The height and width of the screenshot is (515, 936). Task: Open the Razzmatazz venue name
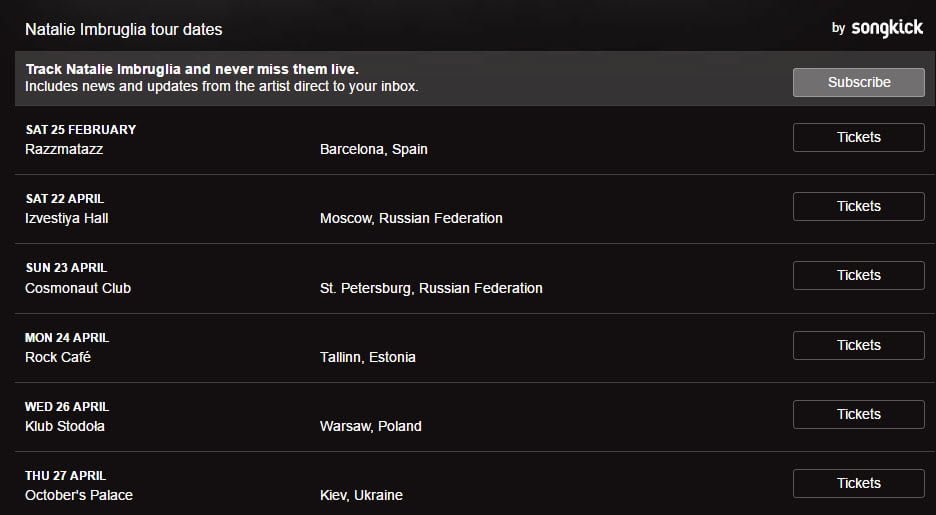tap(64, 149)
